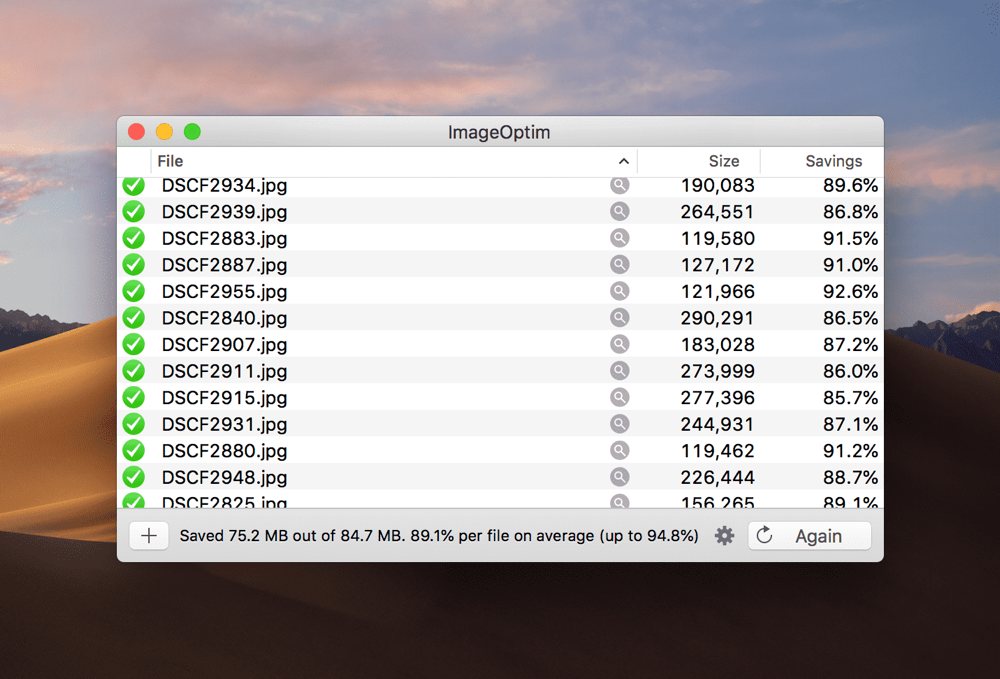Click the size value 183,028
The height and width of the screenshot is (679, 1000).
click(717, 344)
